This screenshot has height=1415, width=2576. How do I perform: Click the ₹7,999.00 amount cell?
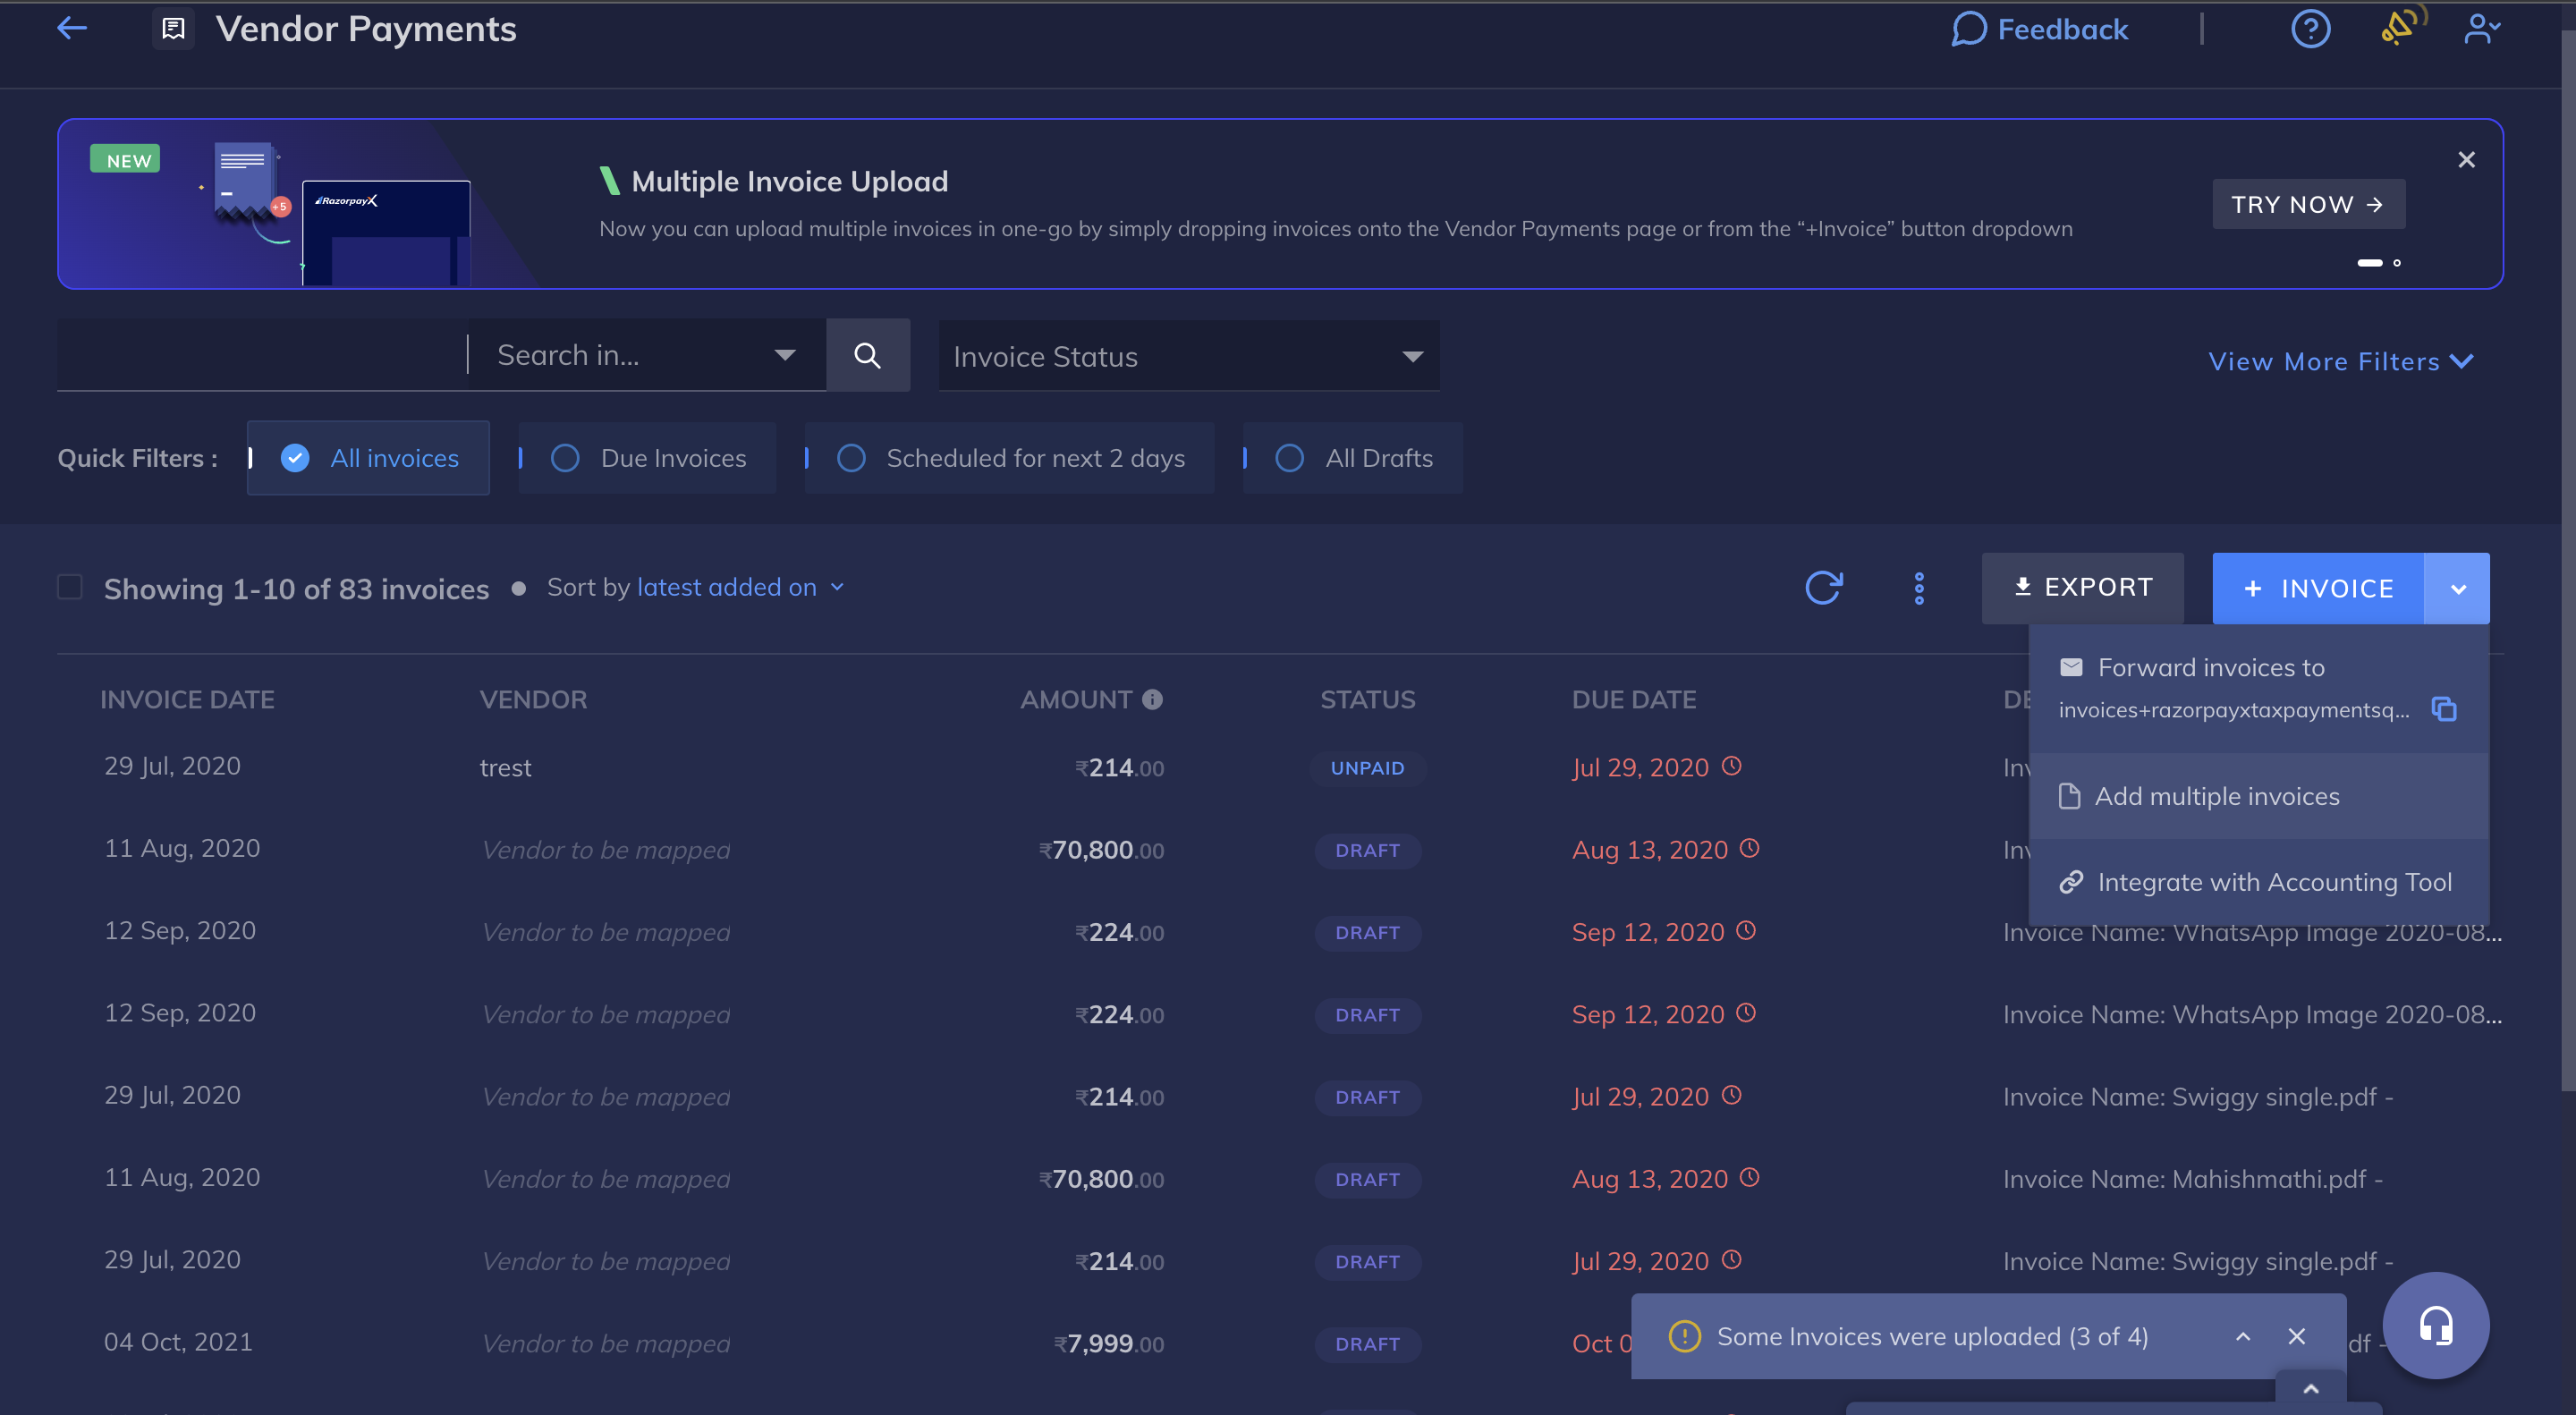(x=1108, y=1343)
